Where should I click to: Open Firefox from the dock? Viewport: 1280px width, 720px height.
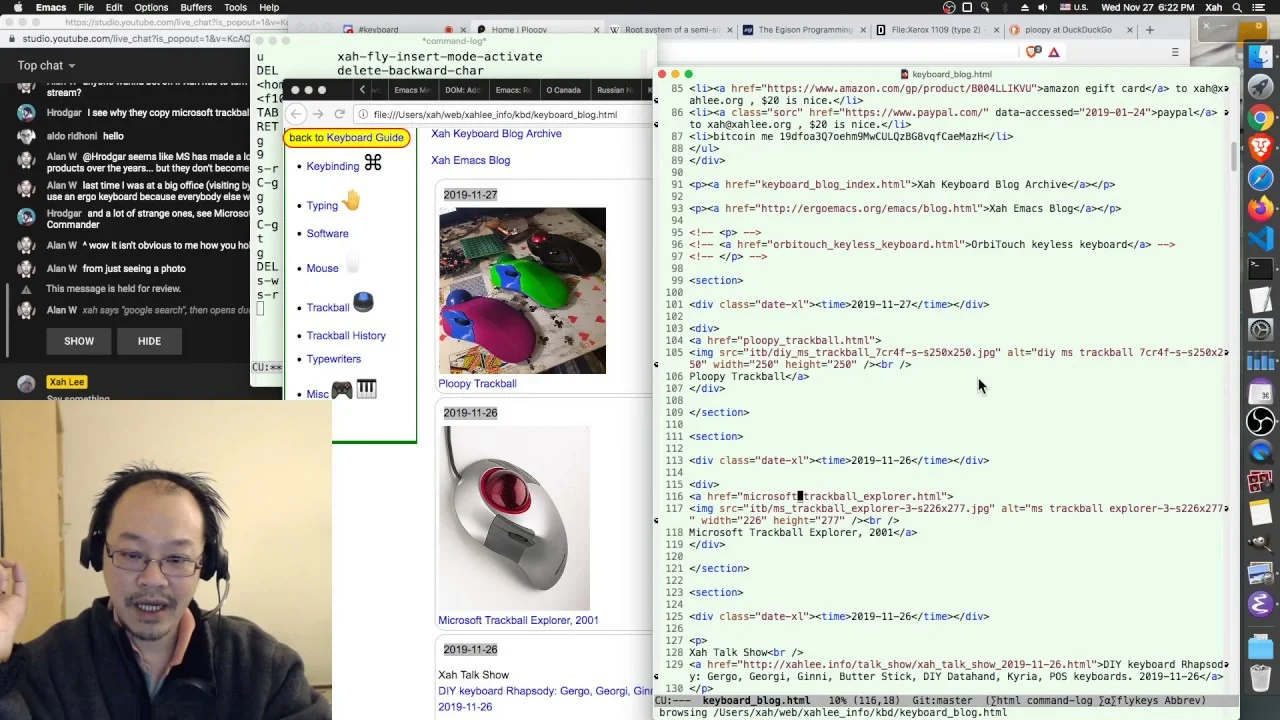[1261, 209]
